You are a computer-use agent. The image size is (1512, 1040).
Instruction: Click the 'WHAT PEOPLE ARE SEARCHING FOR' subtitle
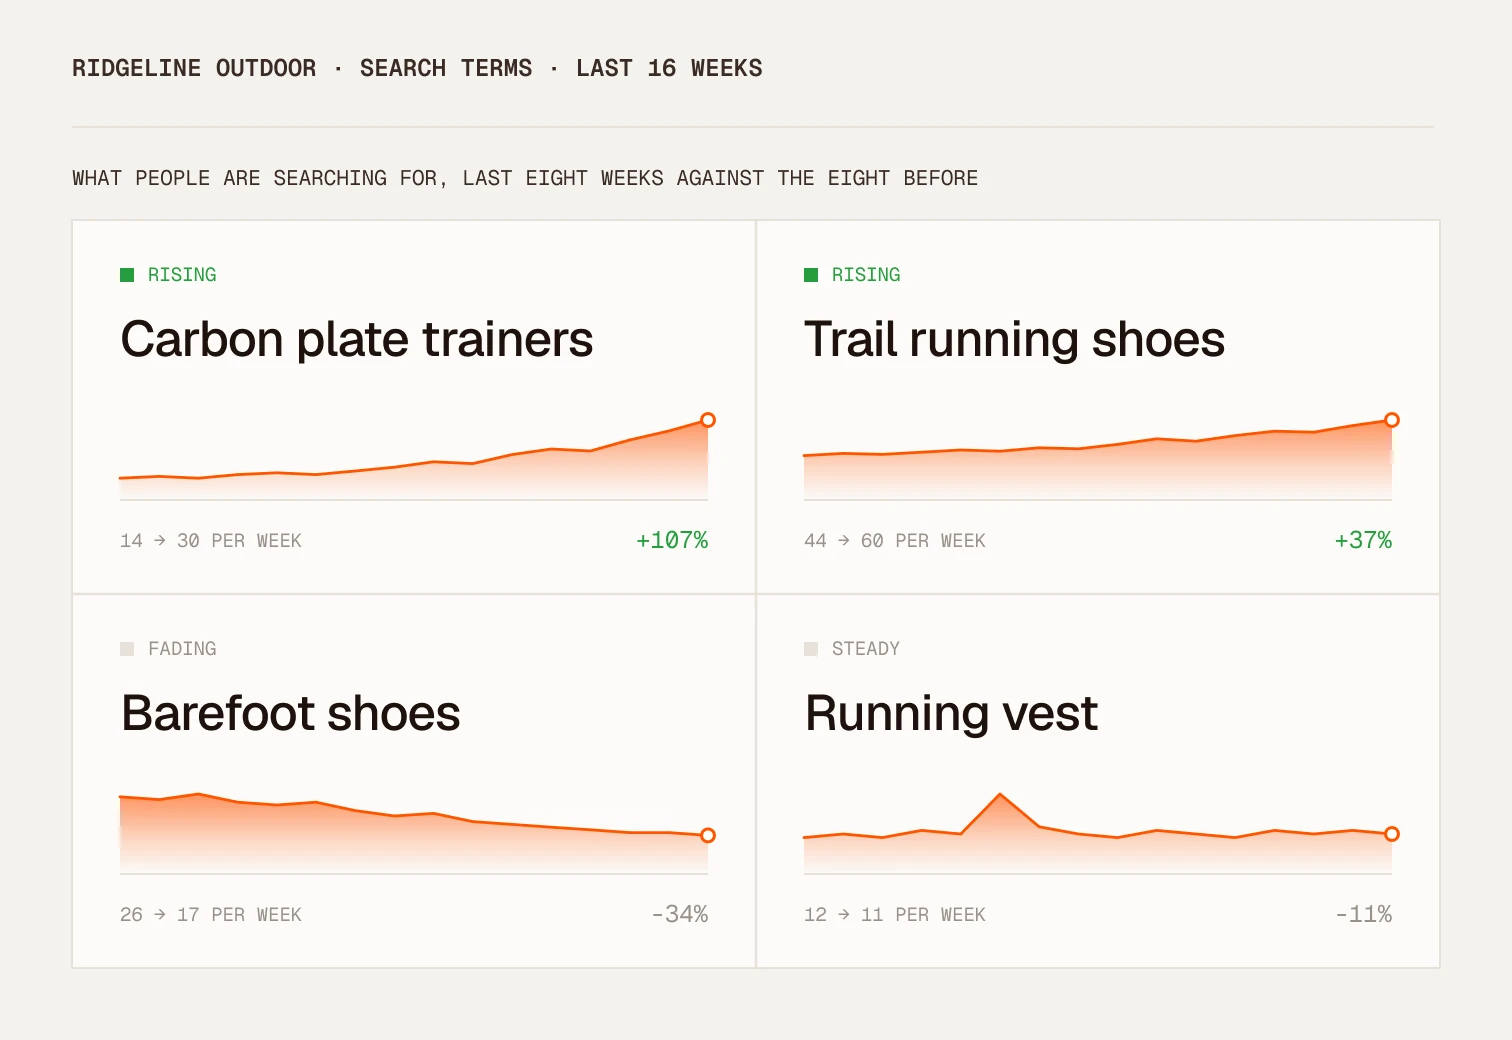coord(525,178)
